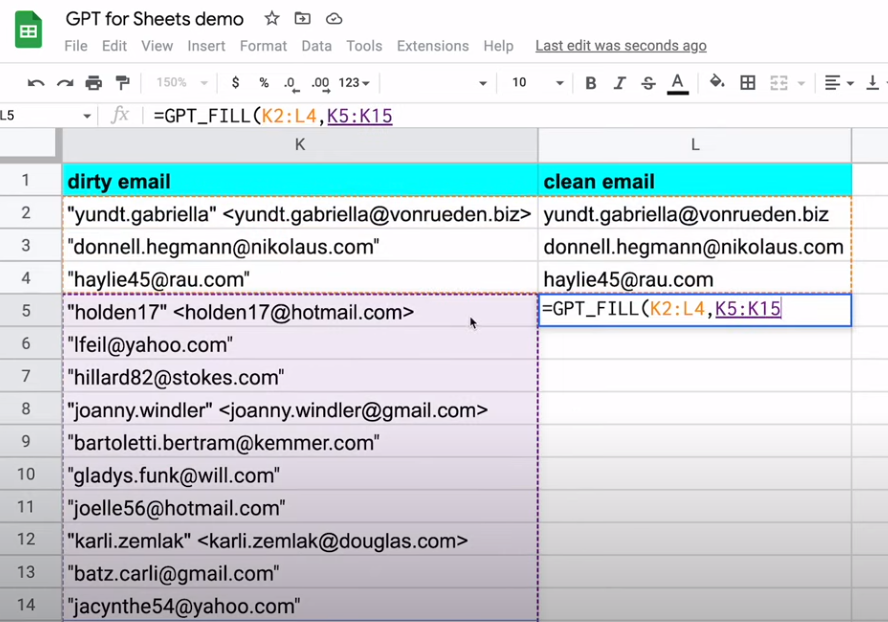Open the Extensions menu

[x=433, y=46]
